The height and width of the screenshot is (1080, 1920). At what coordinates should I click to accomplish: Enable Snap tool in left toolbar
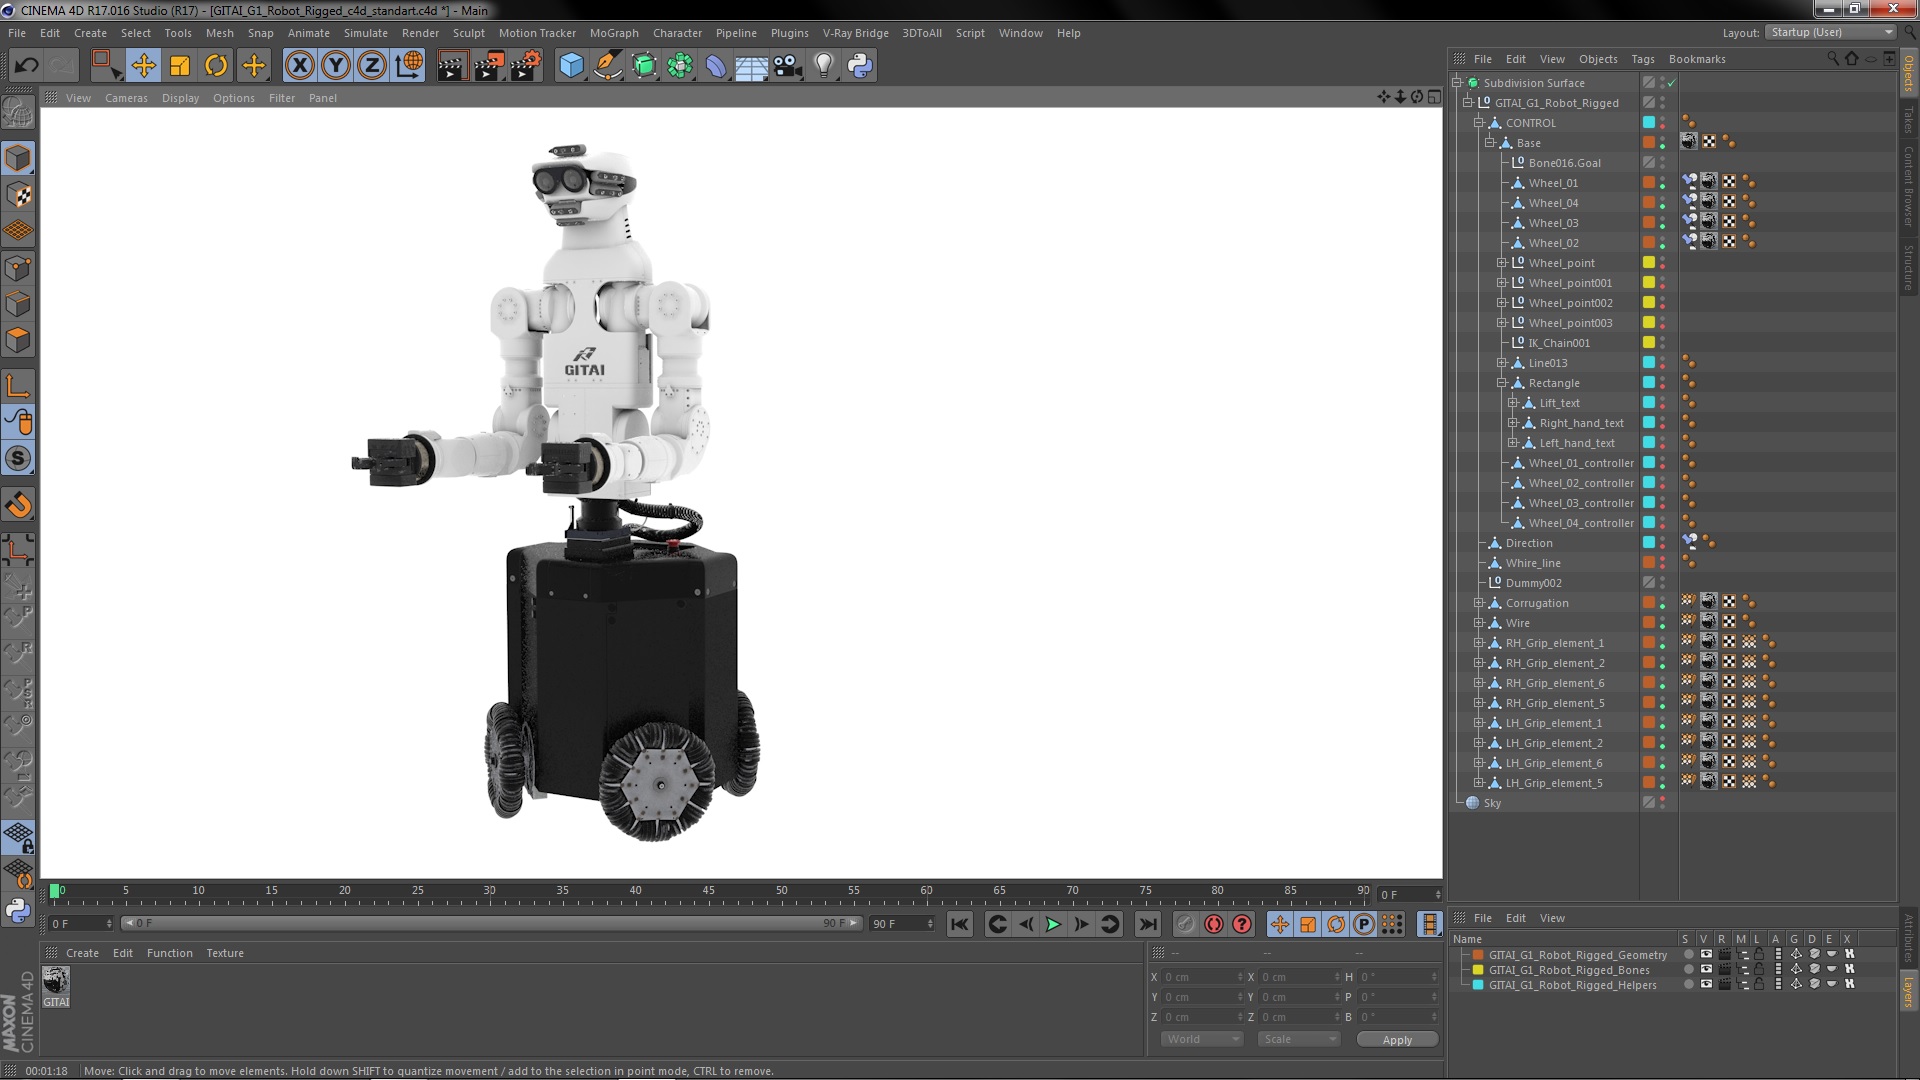[18, 459]
